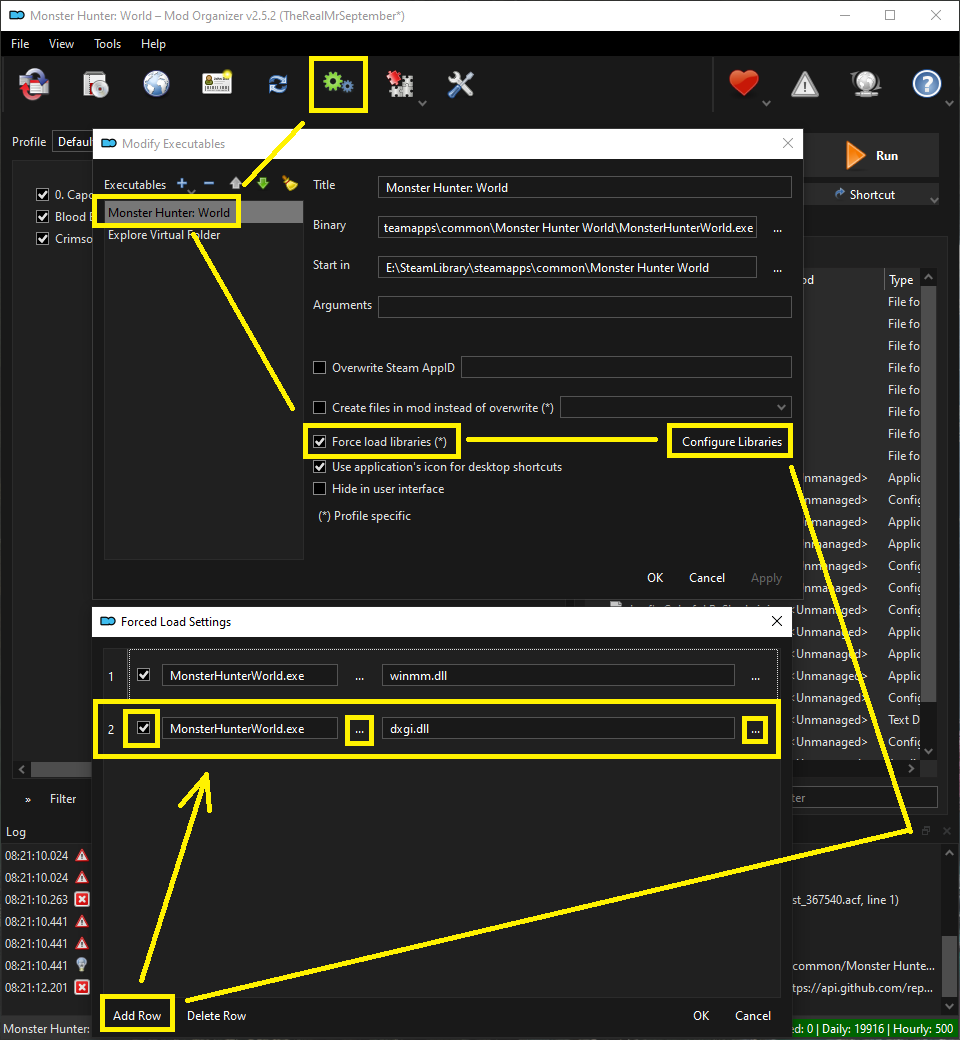960x1040 pixels.
Task: Confirm OK in Forced Load Settings
Action: 701,1015
